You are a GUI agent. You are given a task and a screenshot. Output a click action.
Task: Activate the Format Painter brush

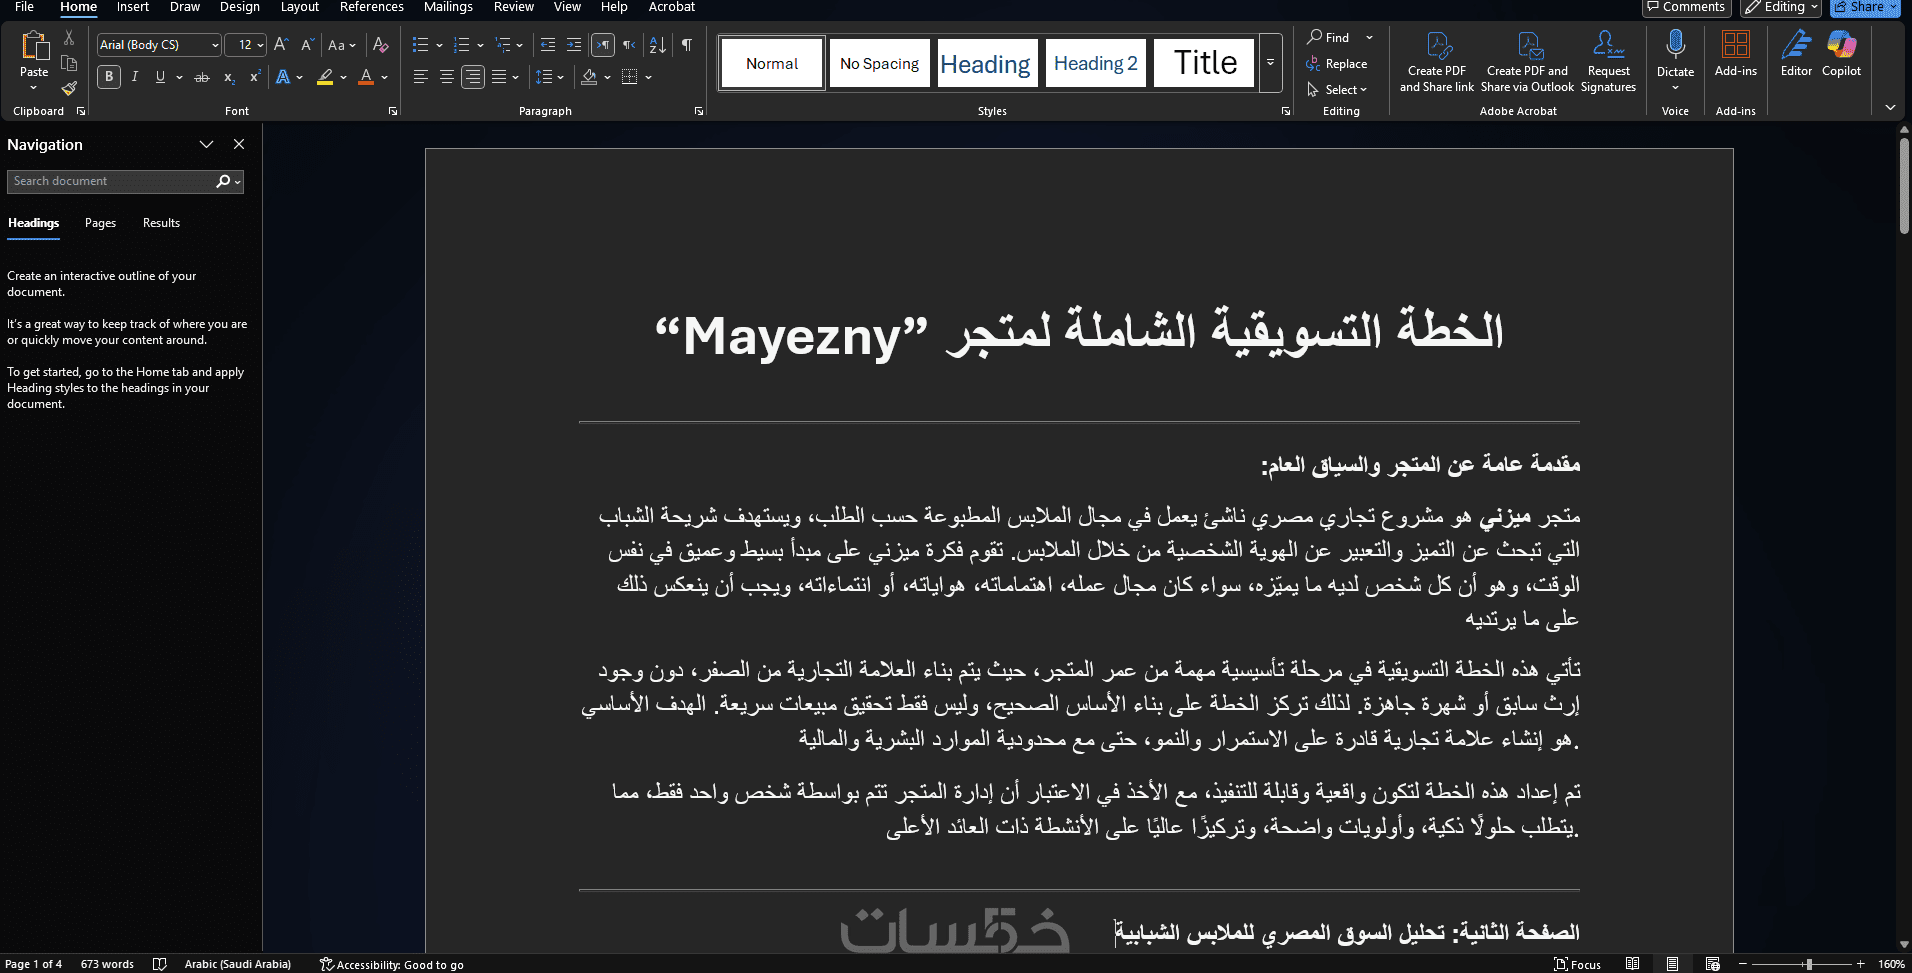(x=69, y=88)
